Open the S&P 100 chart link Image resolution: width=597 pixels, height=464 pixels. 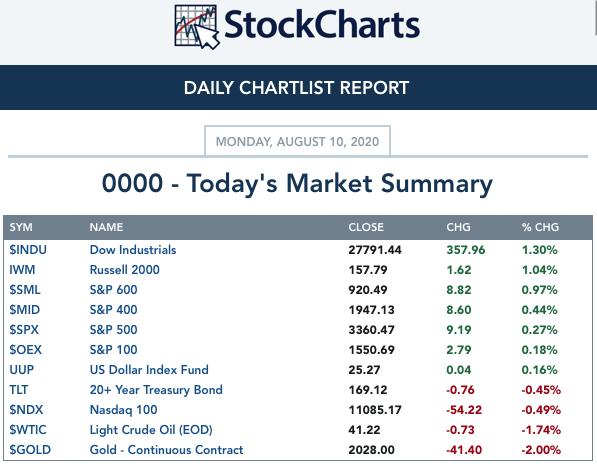[113, 349]
